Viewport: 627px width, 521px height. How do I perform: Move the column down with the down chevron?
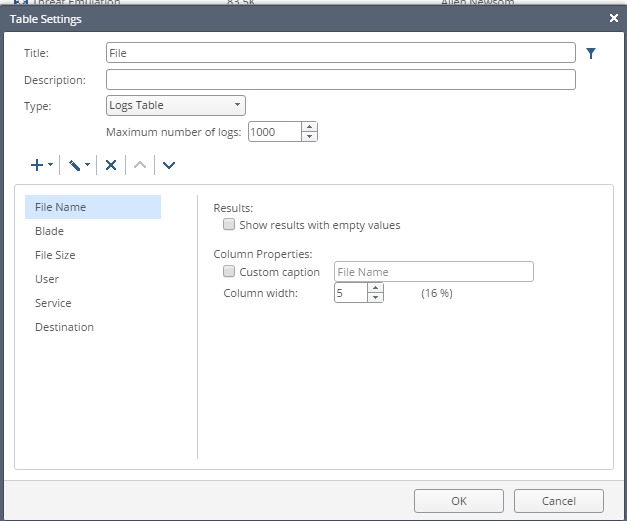coord(169,165)
